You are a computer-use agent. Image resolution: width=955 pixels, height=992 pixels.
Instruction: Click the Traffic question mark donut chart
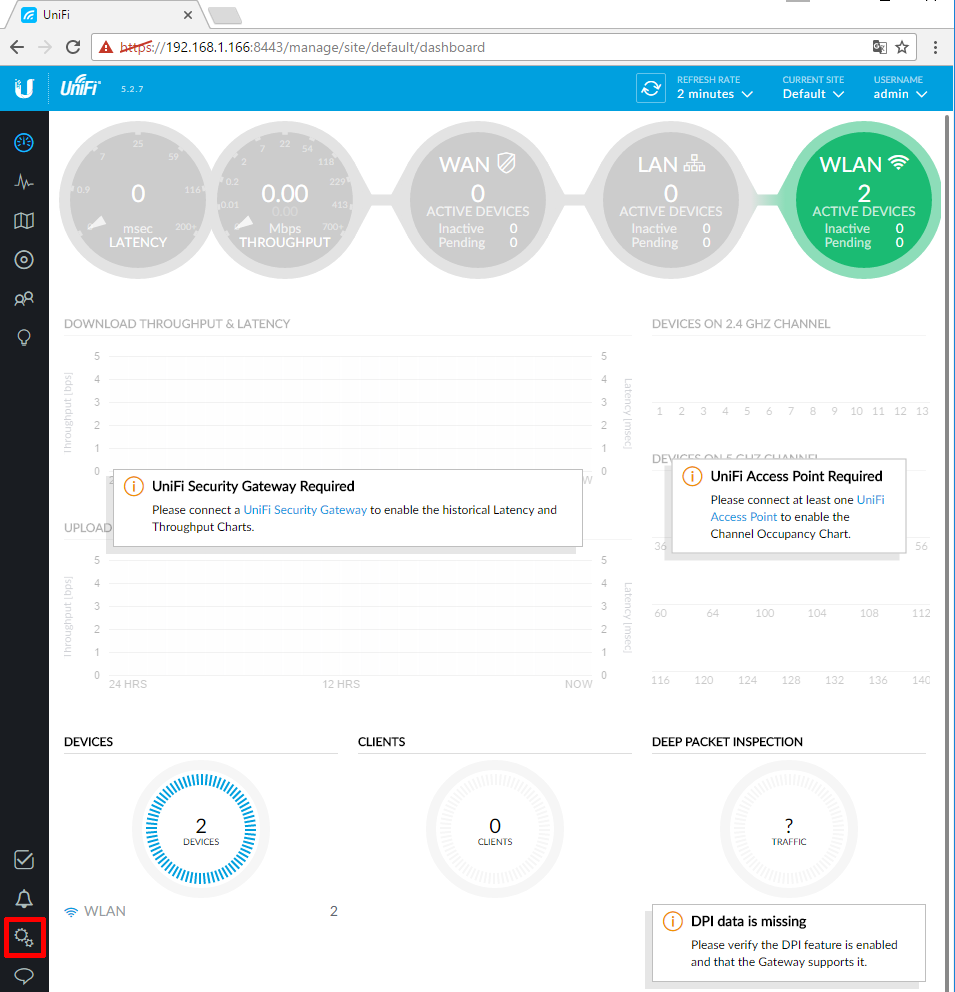[789, 829]
